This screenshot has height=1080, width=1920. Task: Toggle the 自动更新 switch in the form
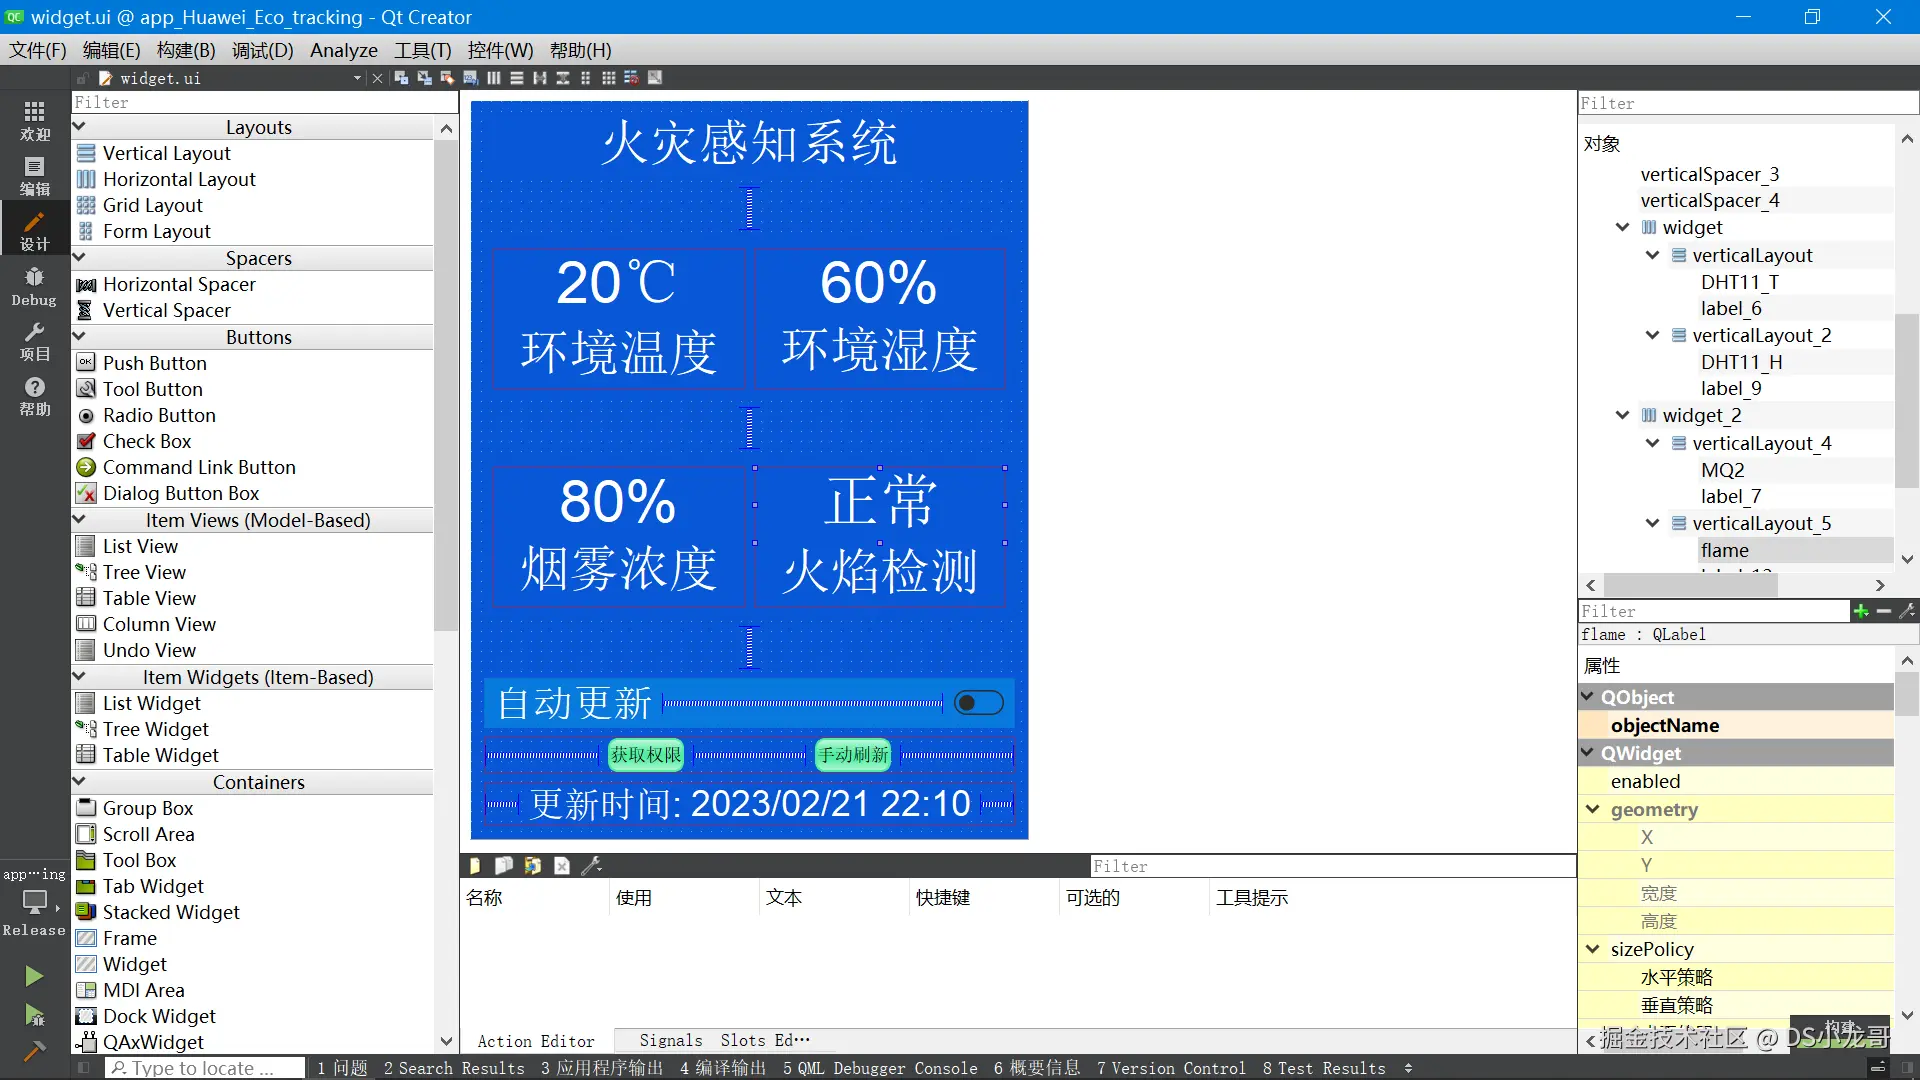(x=977, y=703)
